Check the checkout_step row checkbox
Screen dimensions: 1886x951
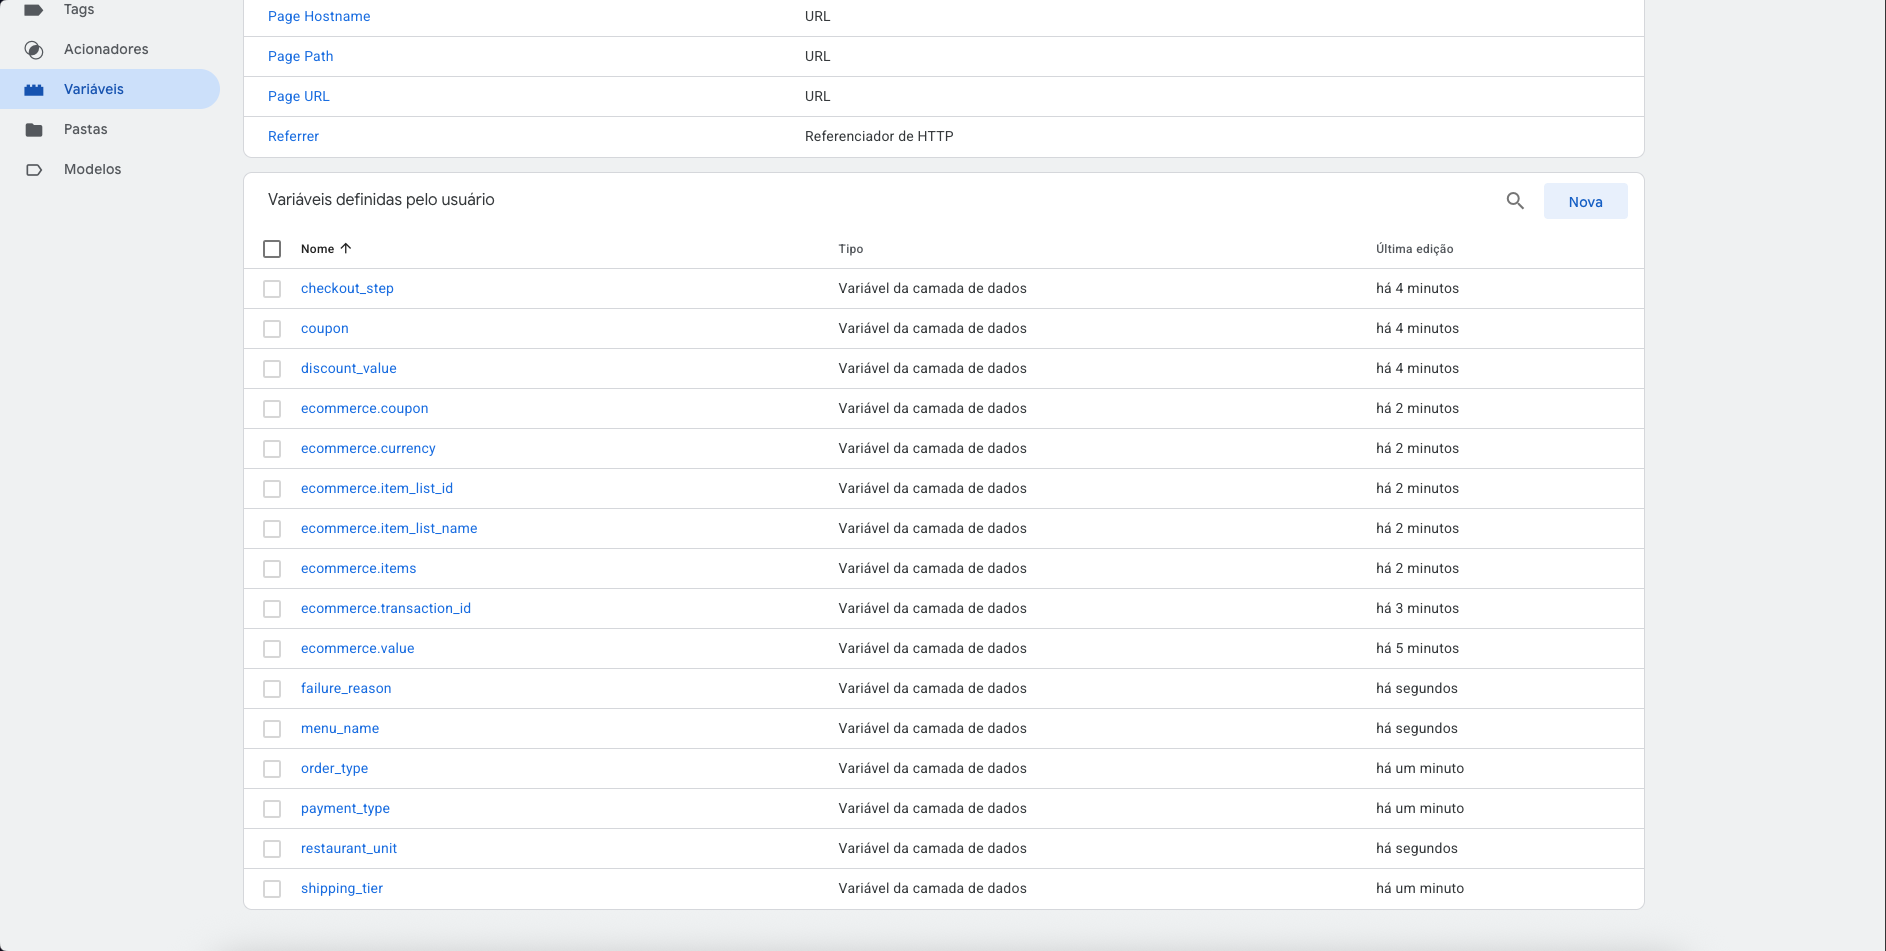tap(272, 289)
